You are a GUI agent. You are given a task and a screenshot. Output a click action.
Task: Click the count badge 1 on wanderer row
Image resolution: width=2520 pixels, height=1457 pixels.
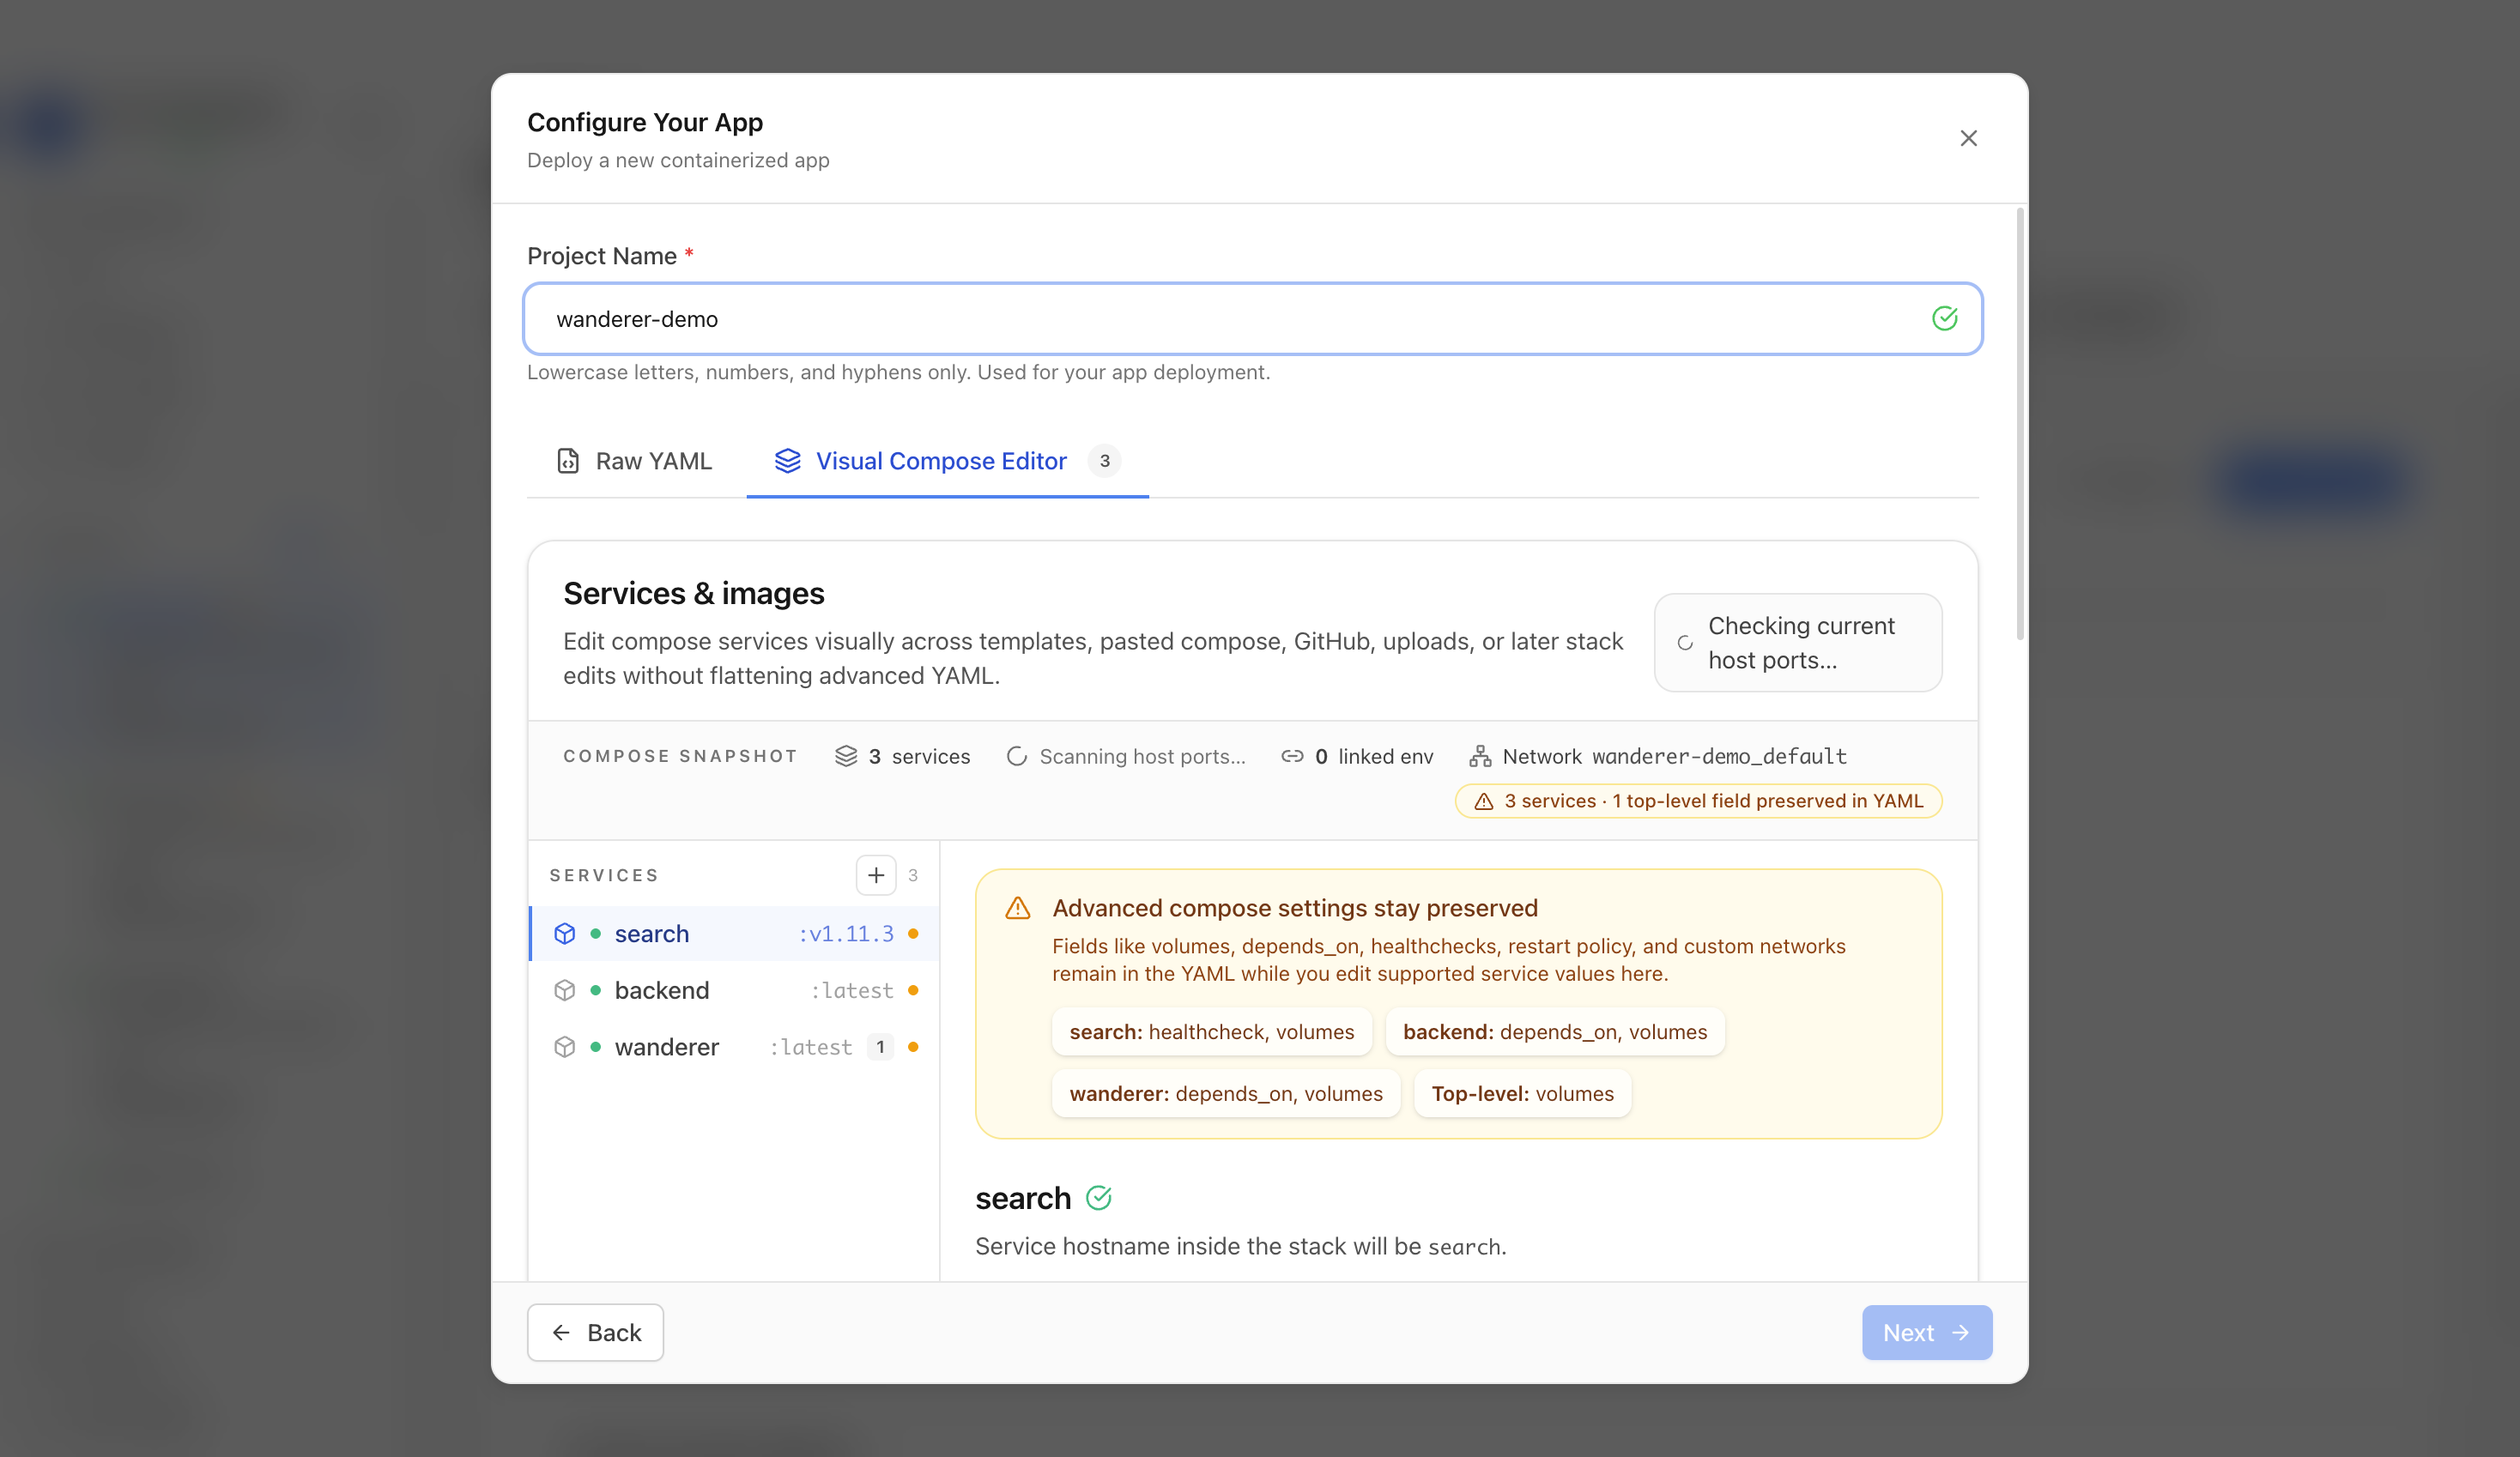(880, 1047)
